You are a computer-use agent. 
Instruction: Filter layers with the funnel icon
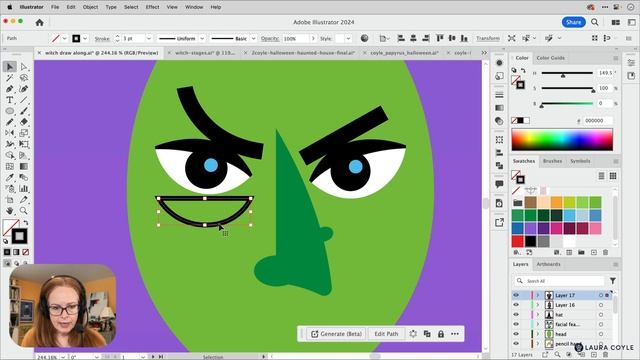(x=613, y=281)
